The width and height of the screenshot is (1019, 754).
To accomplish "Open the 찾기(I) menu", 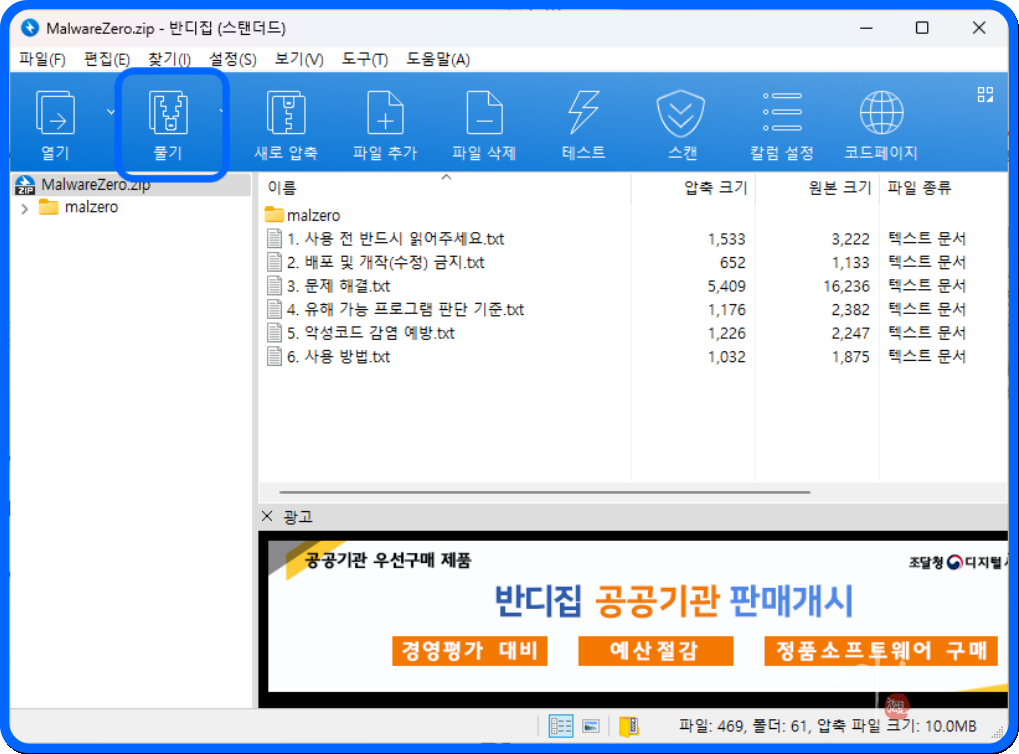I will pos(169,60).
